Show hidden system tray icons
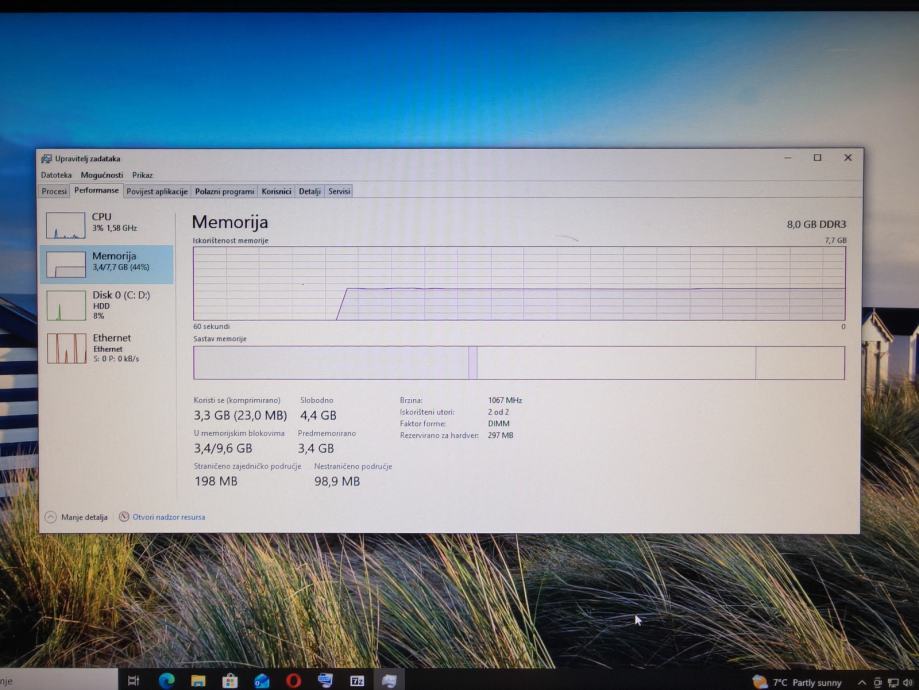 [862, 682]
